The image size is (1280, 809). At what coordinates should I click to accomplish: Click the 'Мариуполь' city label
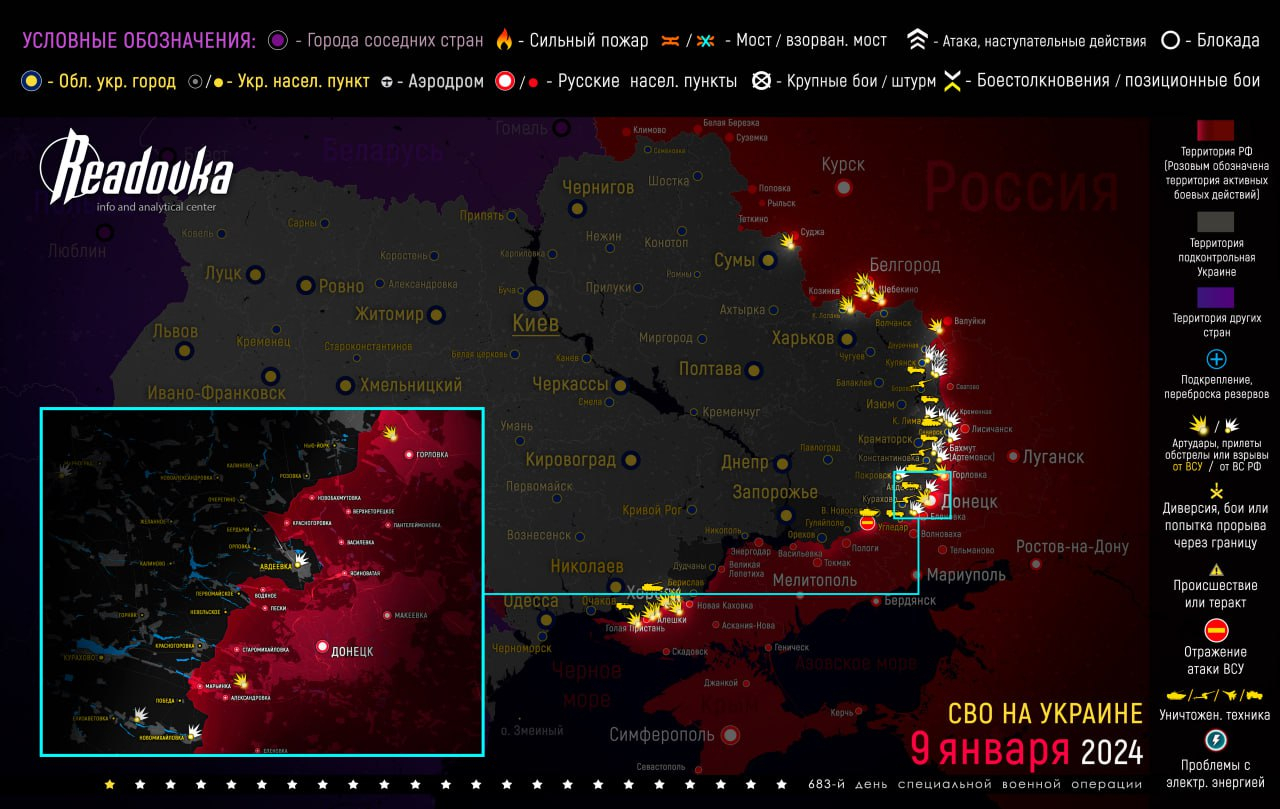click(965, 575)
